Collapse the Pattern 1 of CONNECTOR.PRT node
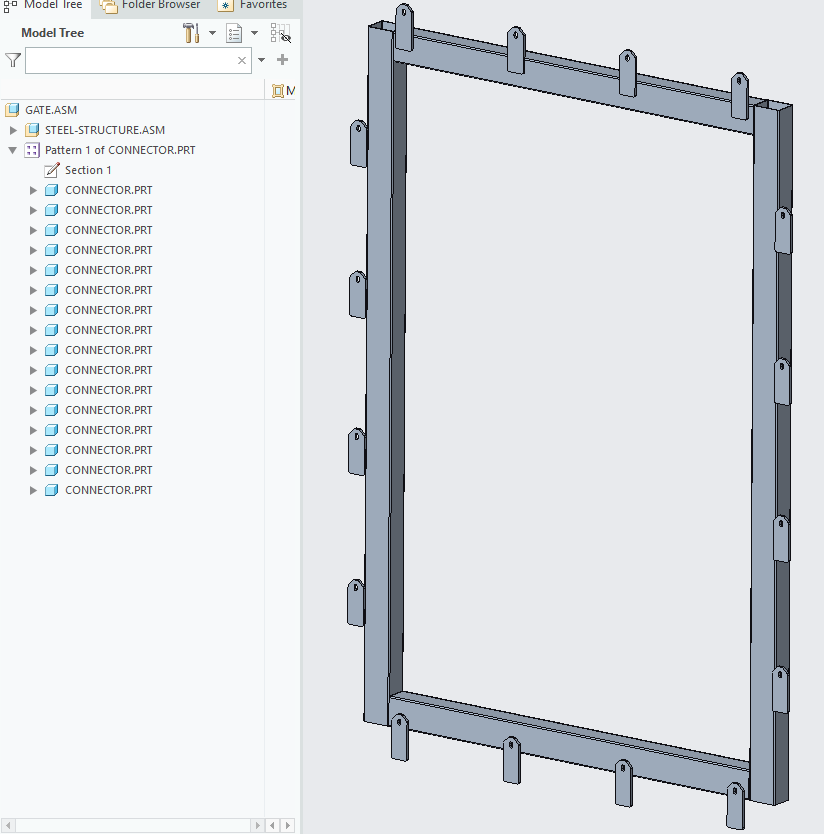The image size is (824, 834). 13,150
